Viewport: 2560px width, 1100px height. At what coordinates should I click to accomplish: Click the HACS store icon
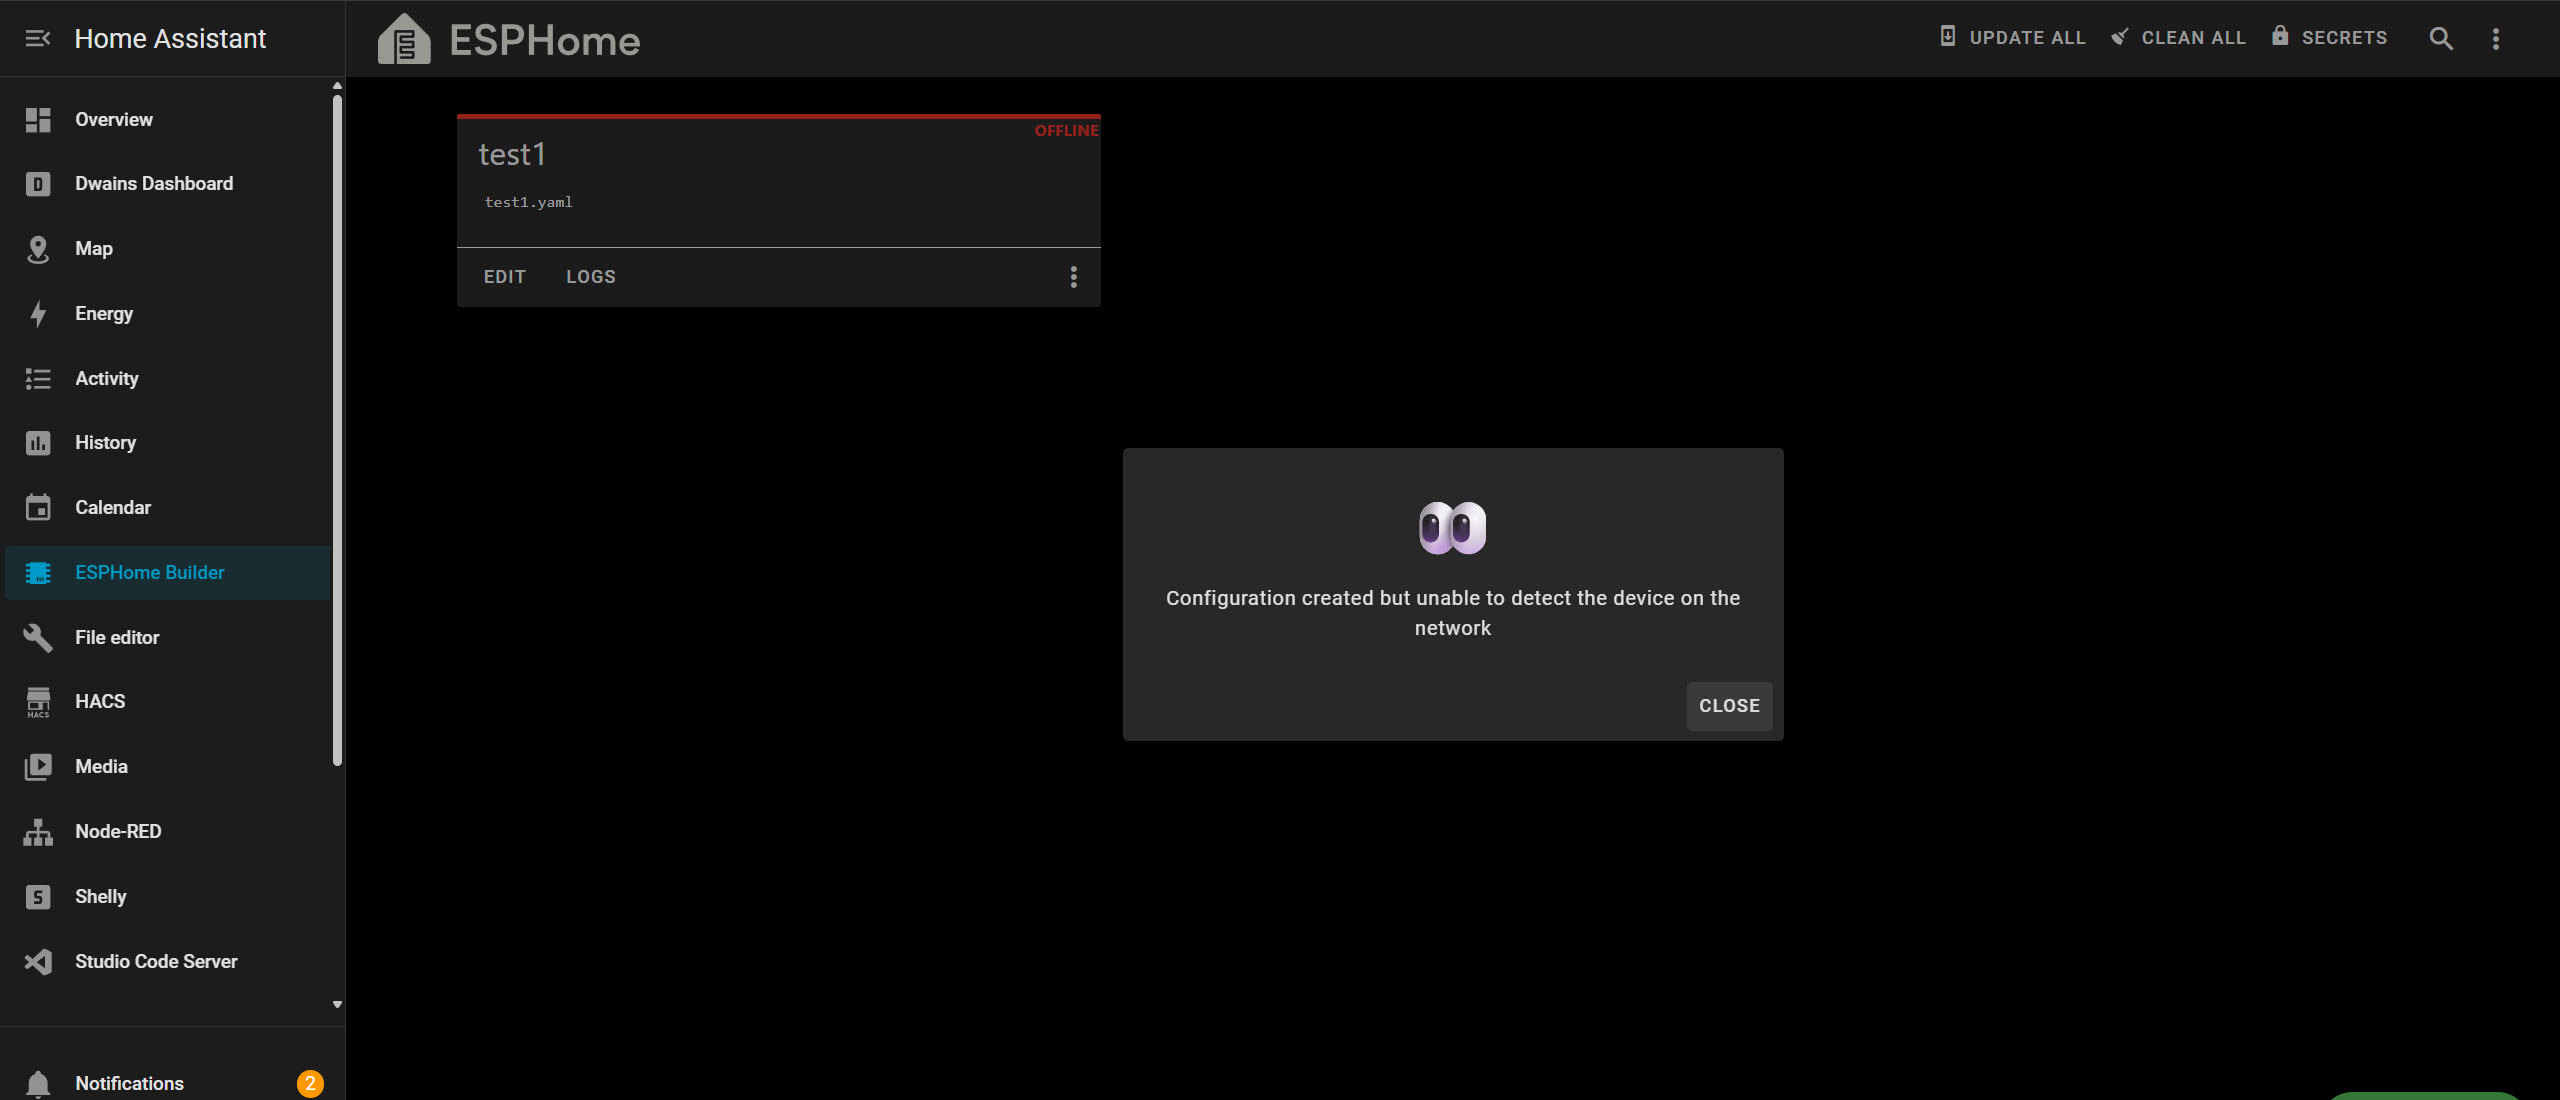[x=38, y=702]
